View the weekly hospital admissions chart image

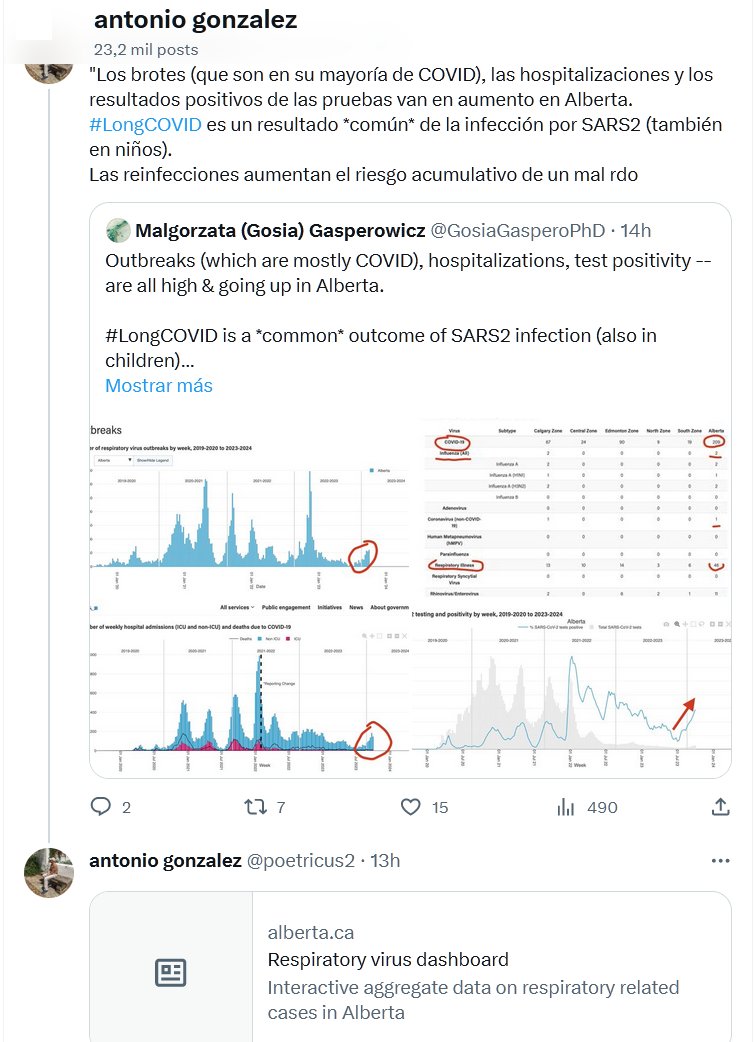[249, 689]
